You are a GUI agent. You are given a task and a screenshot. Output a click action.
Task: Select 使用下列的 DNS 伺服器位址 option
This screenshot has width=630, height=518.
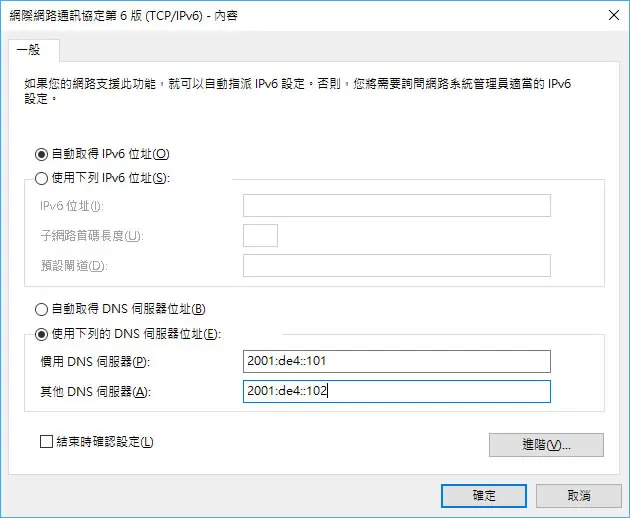point(41,334)
